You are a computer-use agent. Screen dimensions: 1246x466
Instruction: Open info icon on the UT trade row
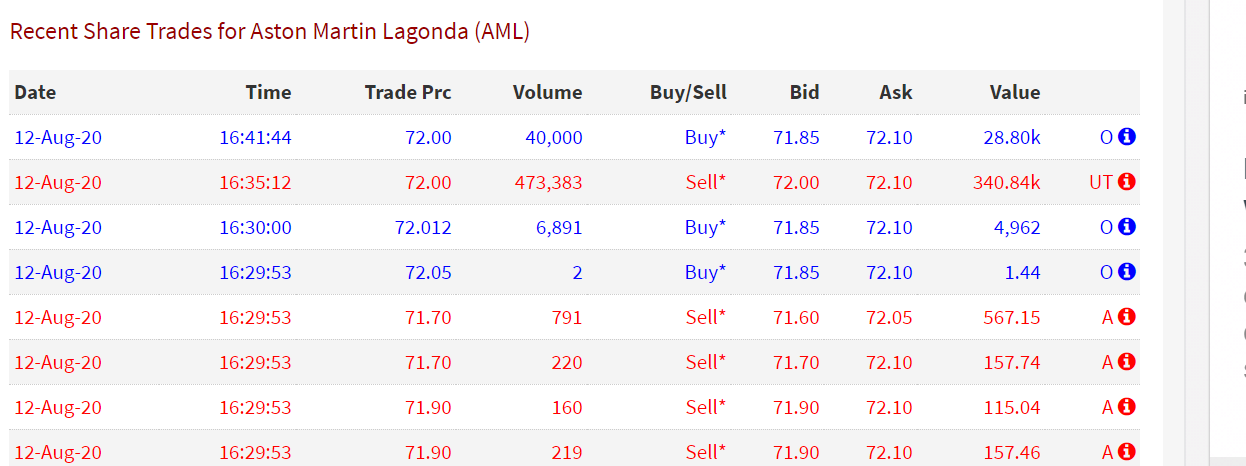tap(1127, 182)
